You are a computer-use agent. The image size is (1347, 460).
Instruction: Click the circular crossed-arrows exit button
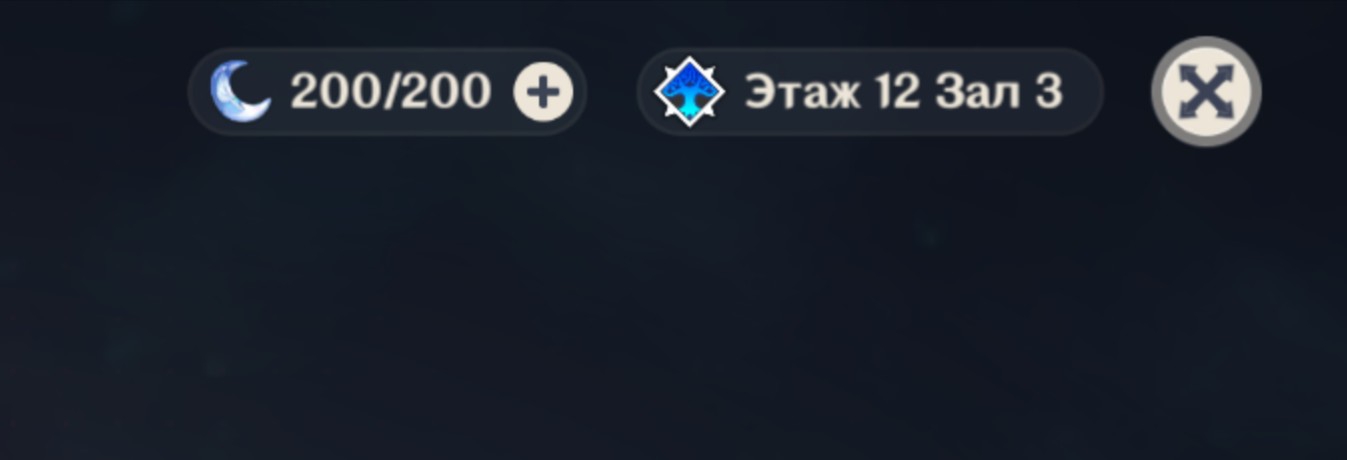coord(1206,92)
